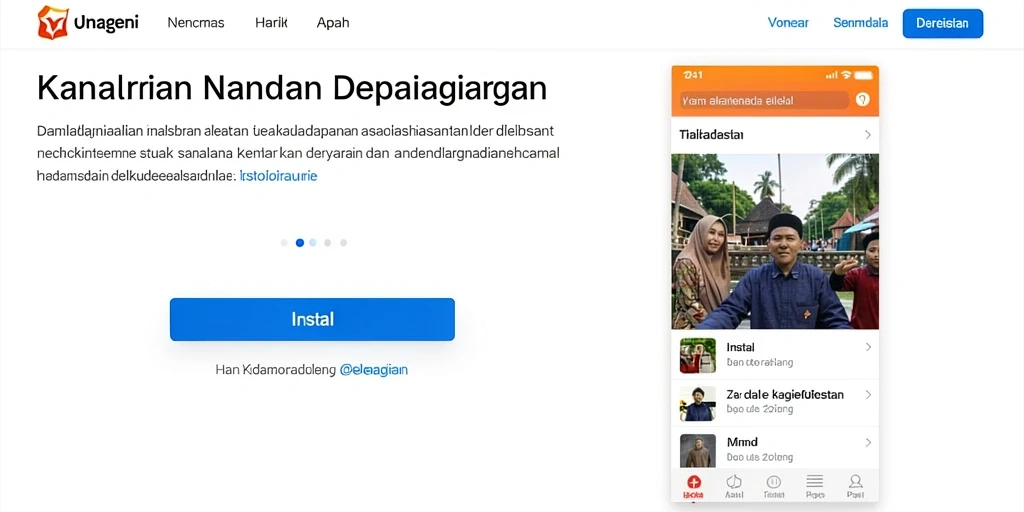Image resolution: width=1024 pixels, height=512 pixels.
Task: Follow the blue link ending the description paragraph
Action: [x=279, y=176]
